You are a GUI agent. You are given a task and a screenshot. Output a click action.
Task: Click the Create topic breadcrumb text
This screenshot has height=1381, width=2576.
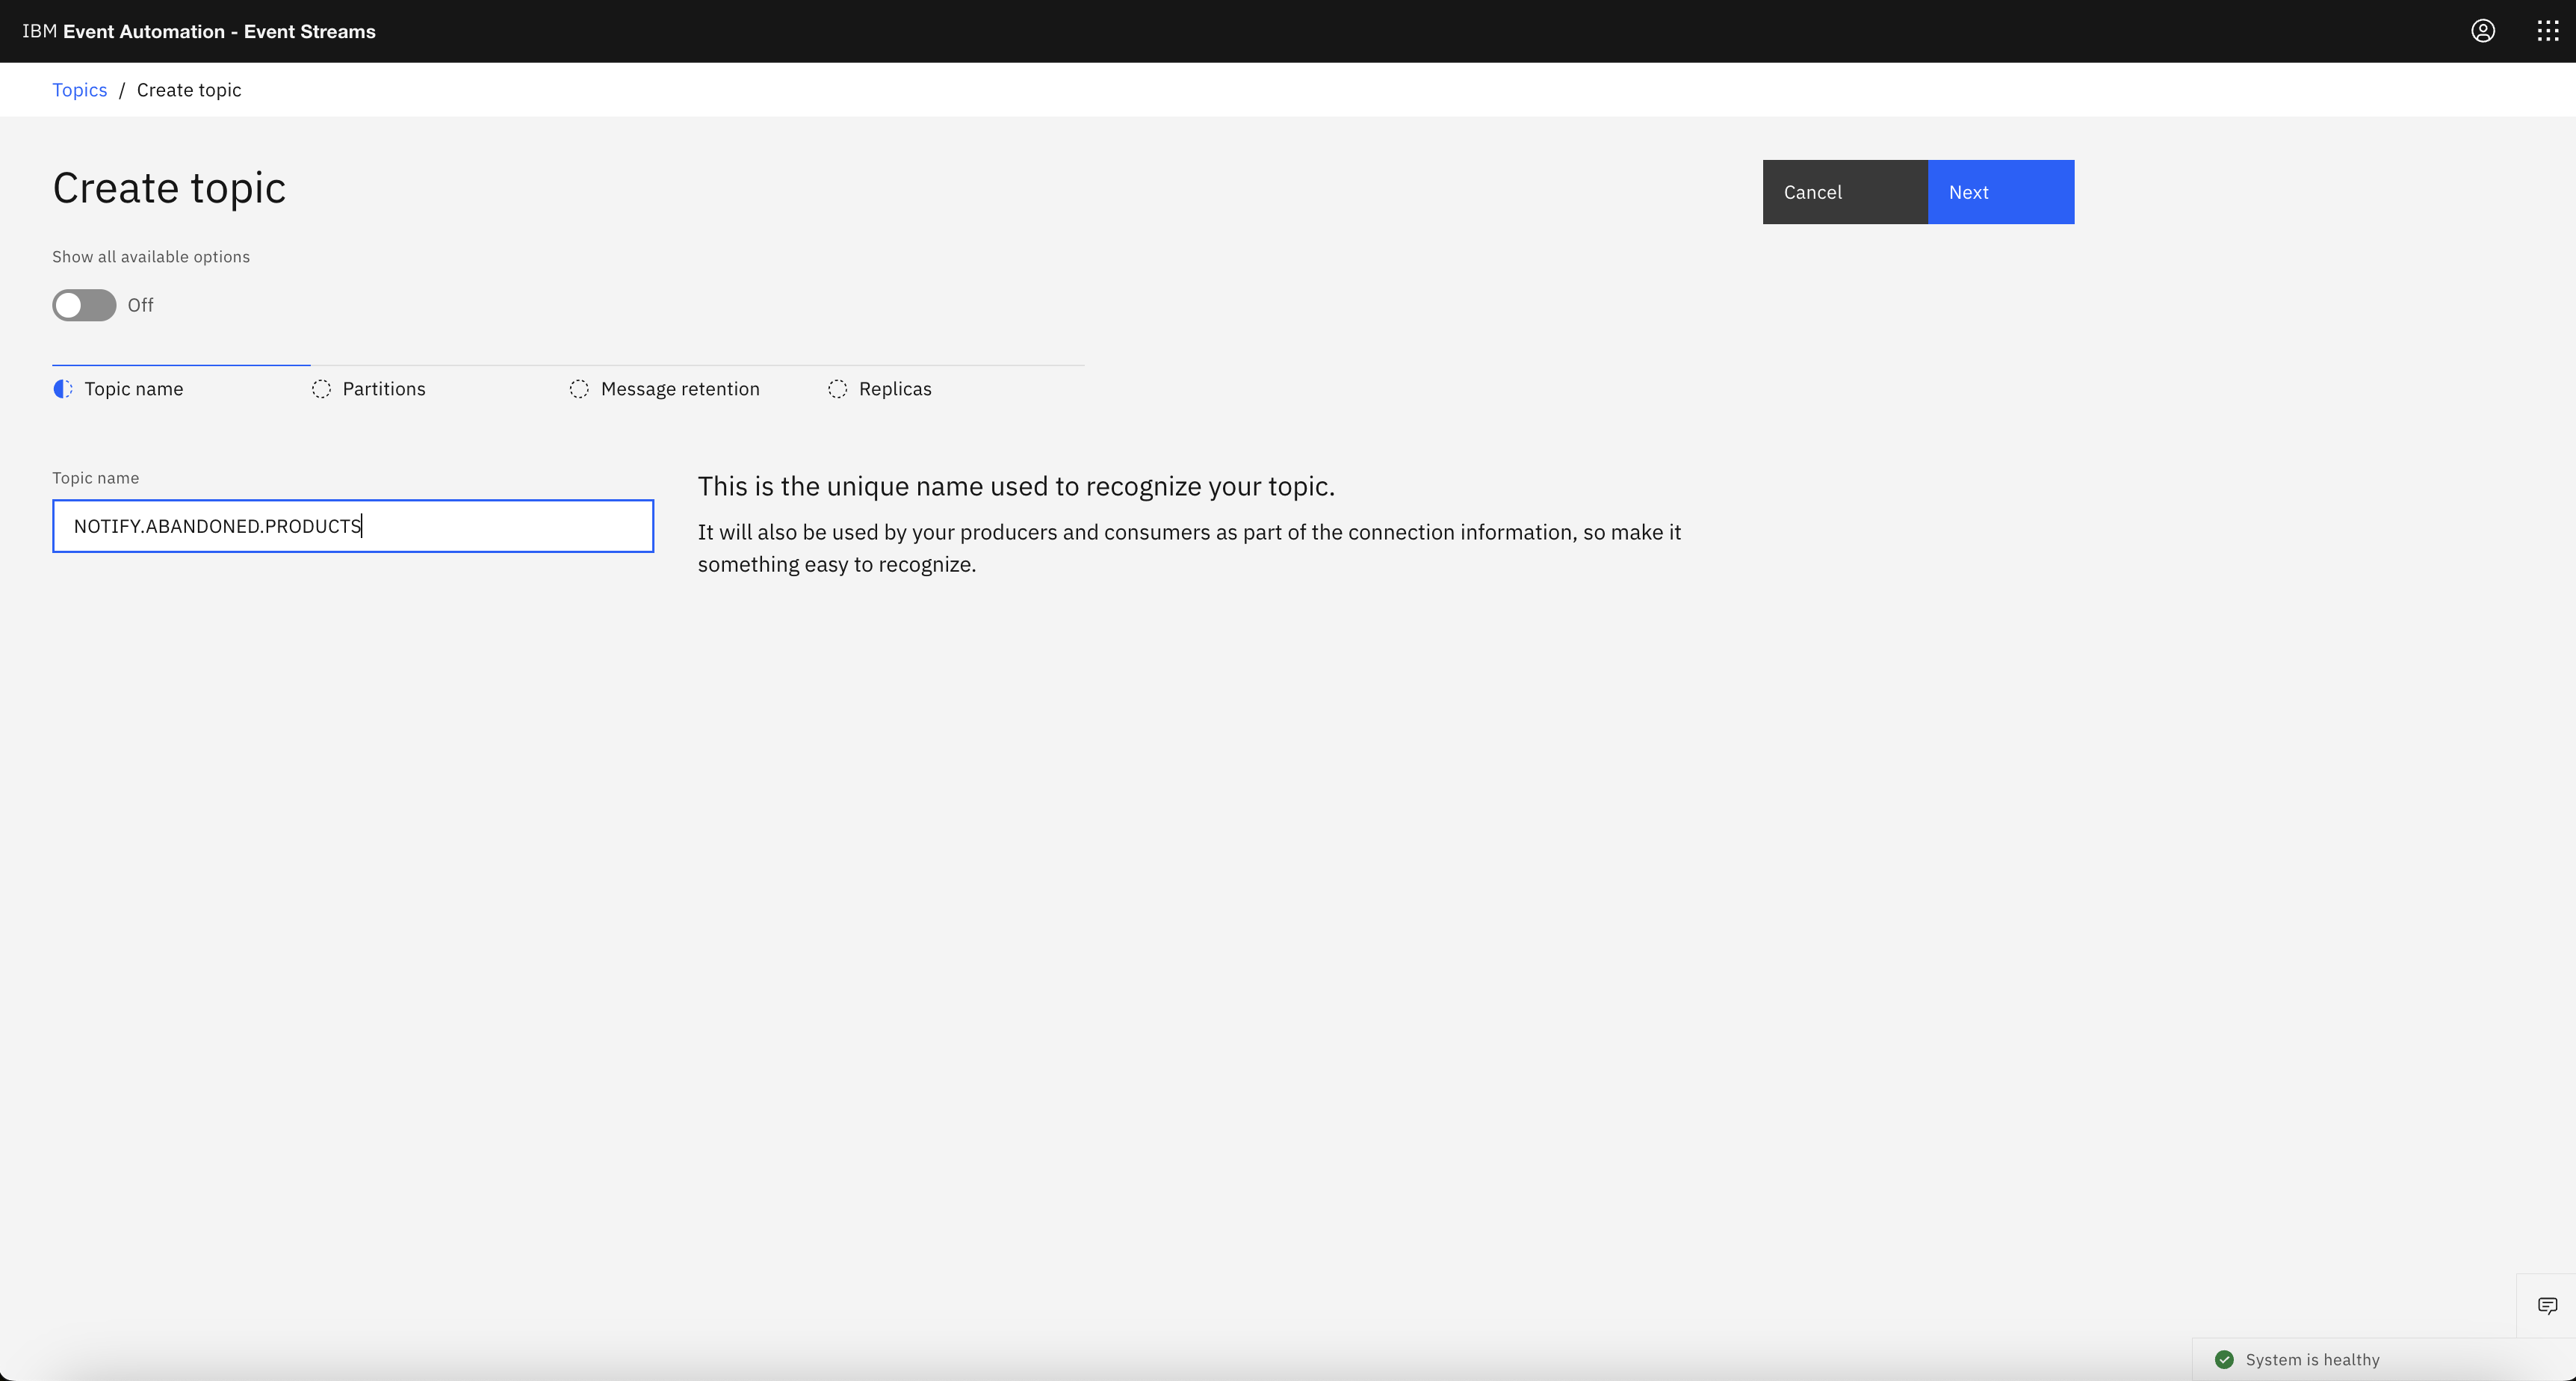tap(189, 90)
